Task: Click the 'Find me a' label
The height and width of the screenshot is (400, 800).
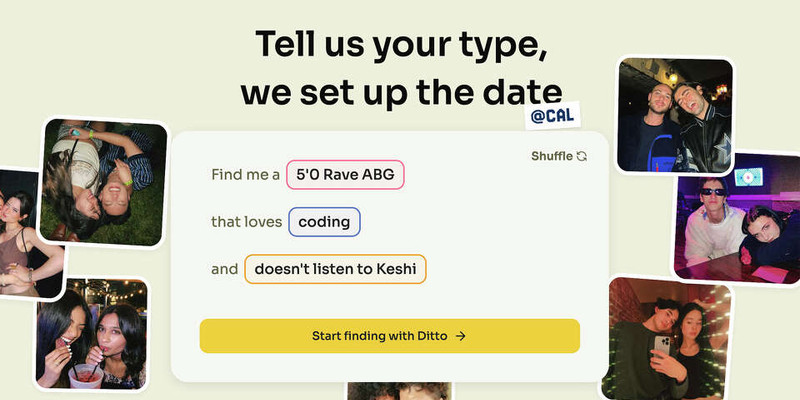Action: pyautogui.click(x=245, y=175)
